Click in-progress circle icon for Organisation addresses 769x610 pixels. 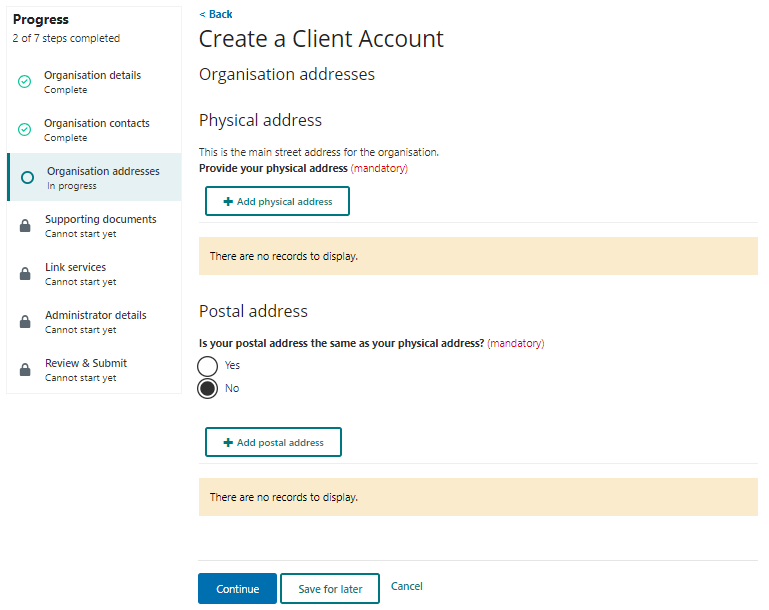click(x=28, y=178)
